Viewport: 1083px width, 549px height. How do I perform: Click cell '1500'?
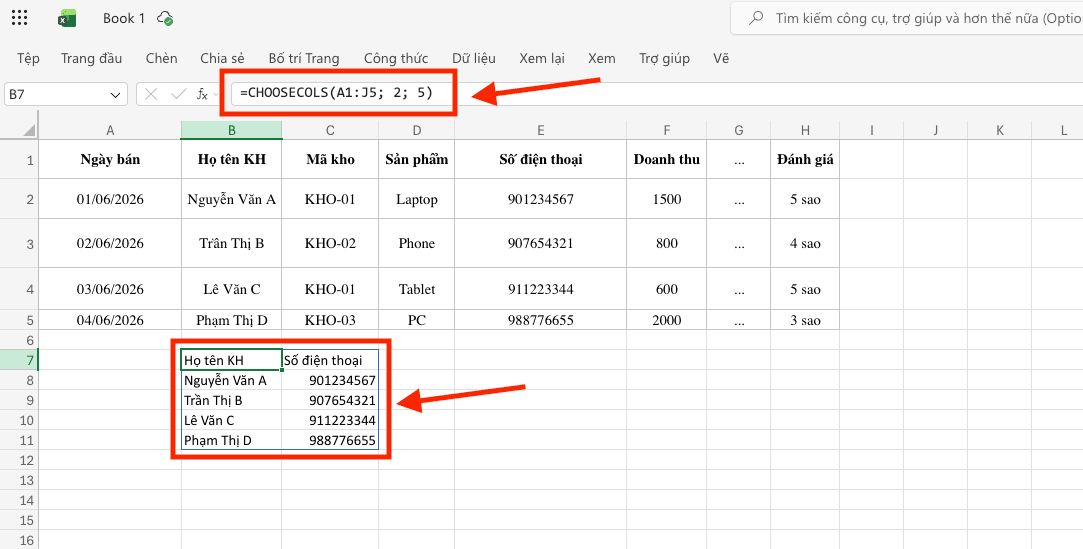pos(667,199)
